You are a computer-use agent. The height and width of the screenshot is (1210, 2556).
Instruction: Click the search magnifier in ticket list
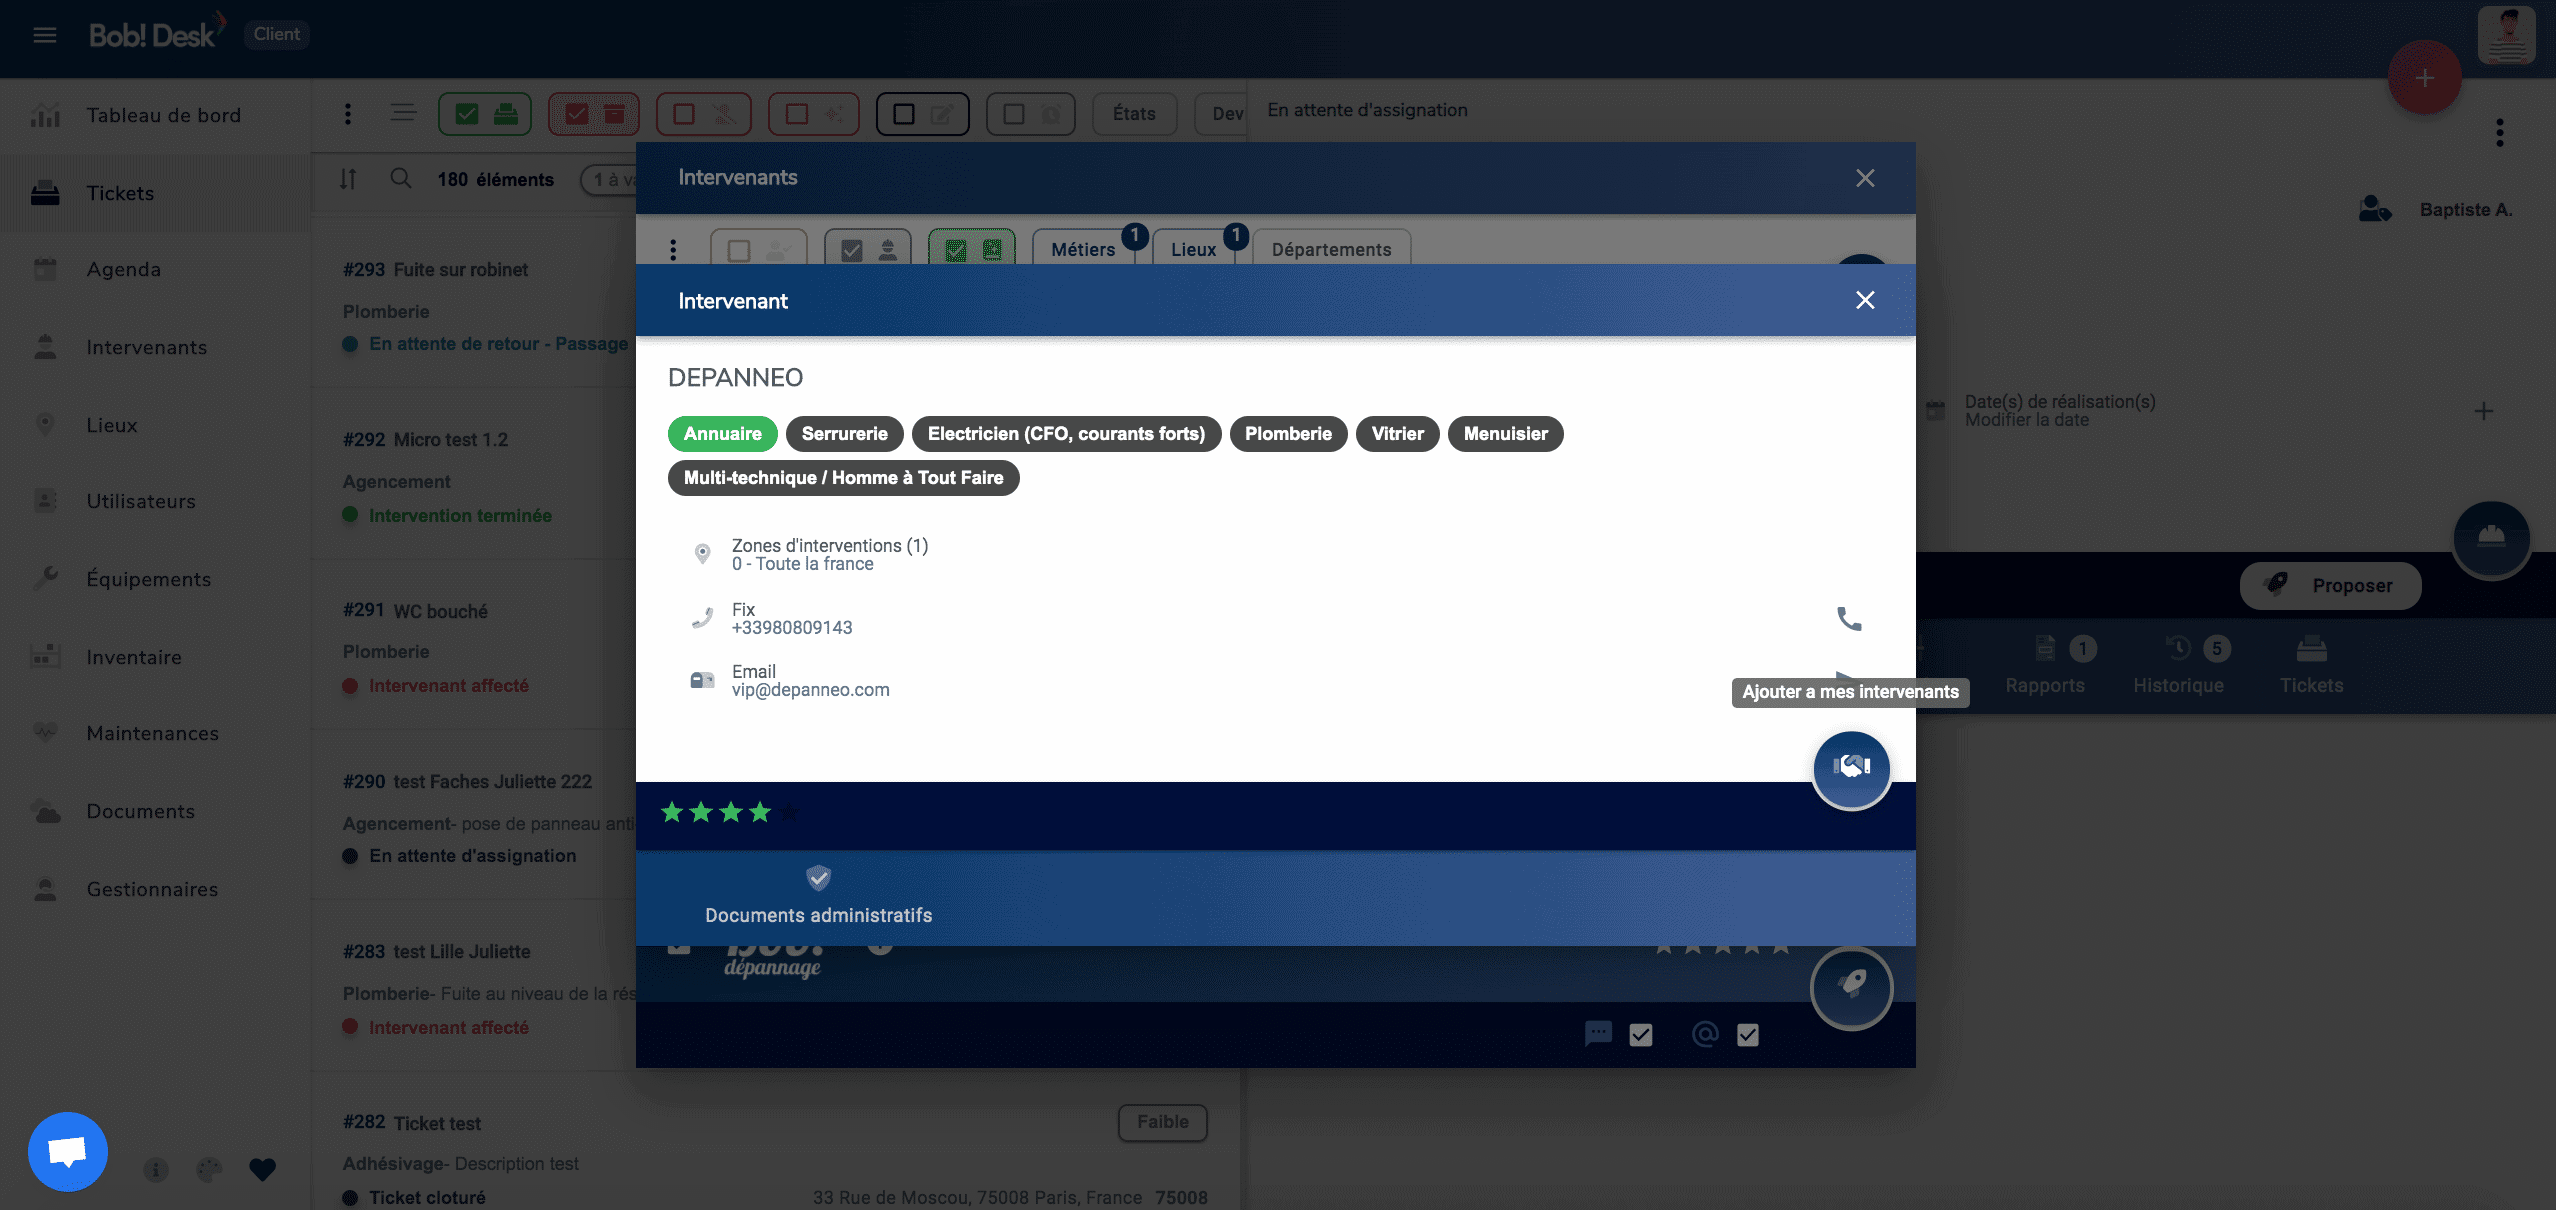point(400,179)
